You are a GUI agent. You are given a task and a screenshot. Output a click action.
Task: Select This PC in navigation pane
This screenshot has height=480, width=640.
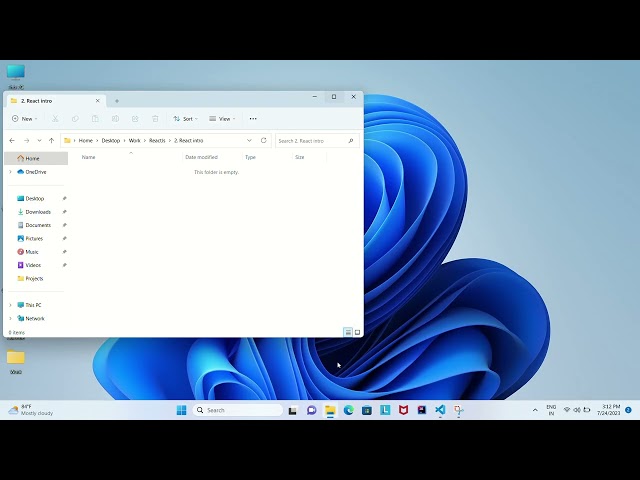(33, 305)
